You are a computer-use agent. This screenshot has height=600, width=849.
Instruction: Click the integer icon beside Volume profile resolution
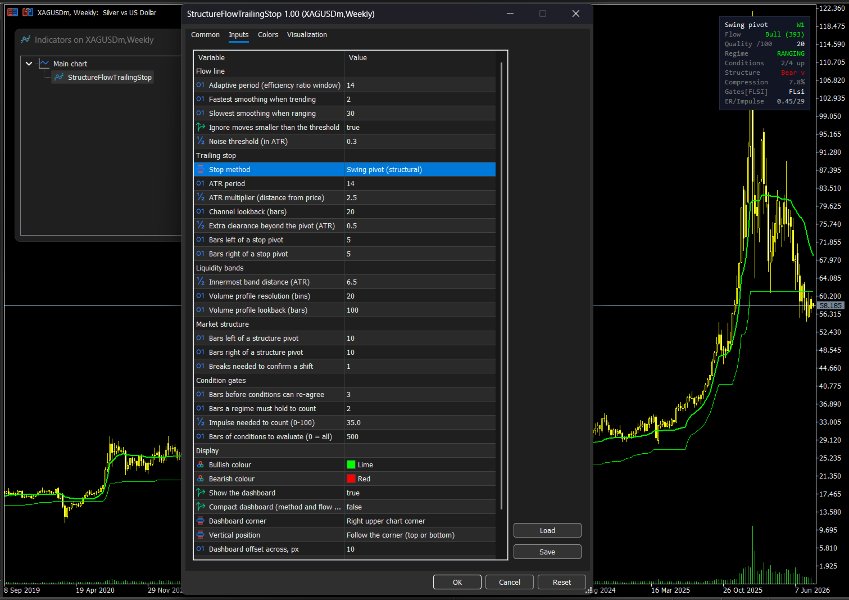coord(201,296)
